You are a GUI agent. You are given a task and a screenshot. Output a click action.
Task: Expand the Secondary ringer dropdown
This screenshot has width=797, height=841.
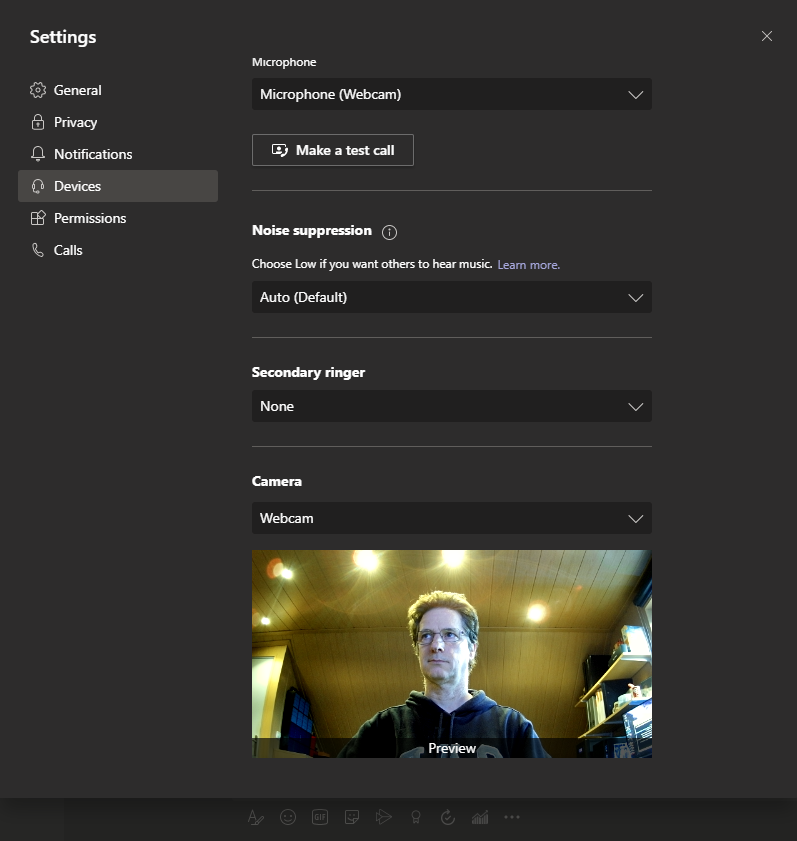(x=451, y=406)
